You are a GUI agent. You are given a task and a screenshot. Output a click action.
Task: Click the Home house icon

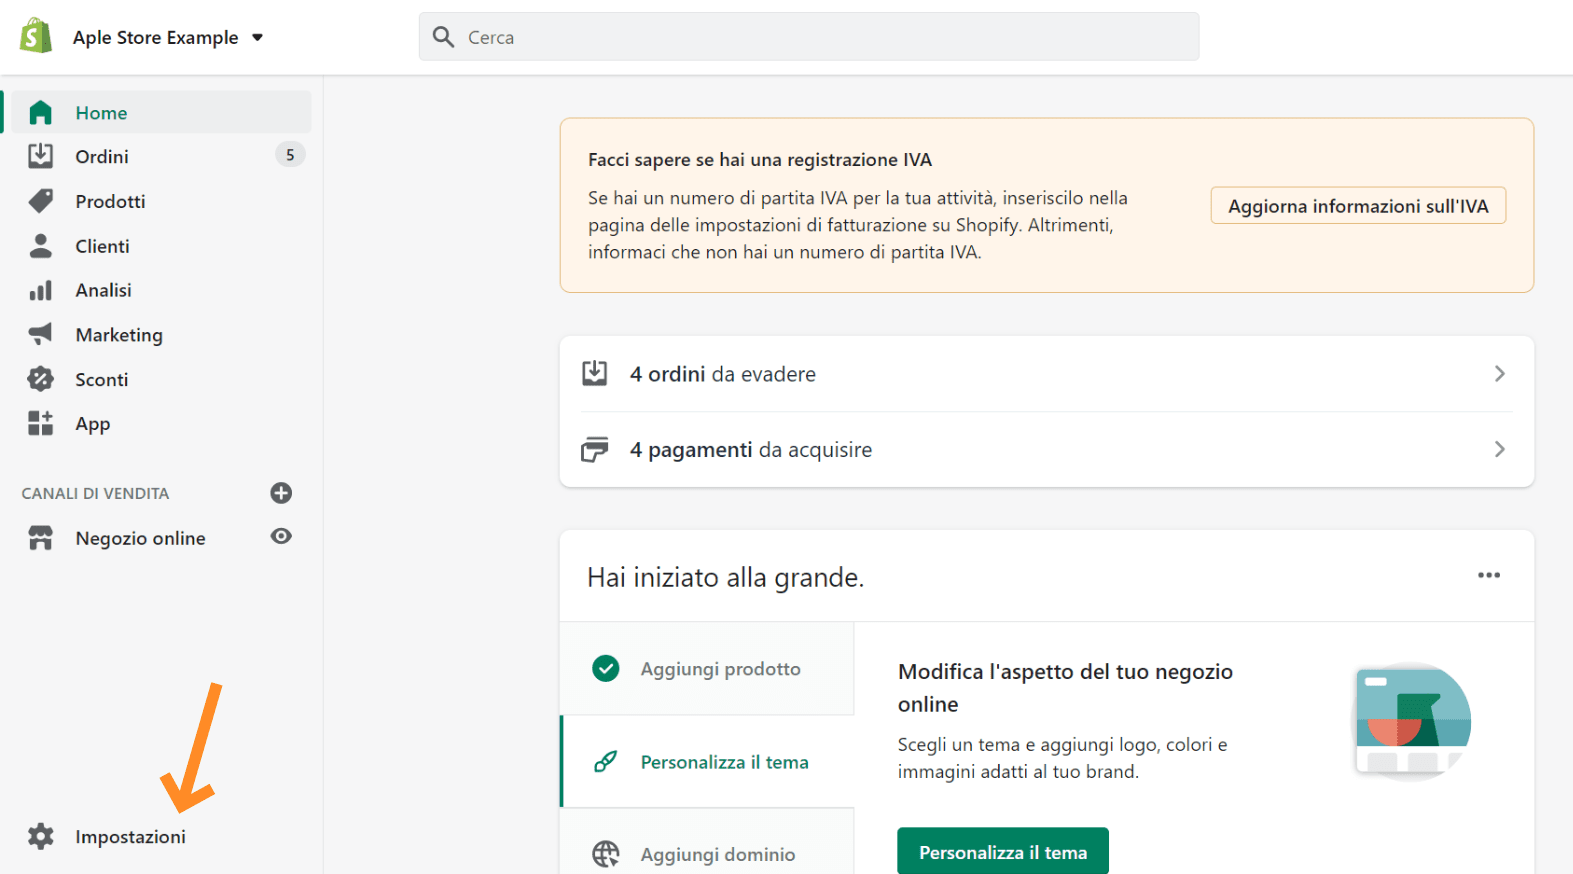(x=40, y=112)
